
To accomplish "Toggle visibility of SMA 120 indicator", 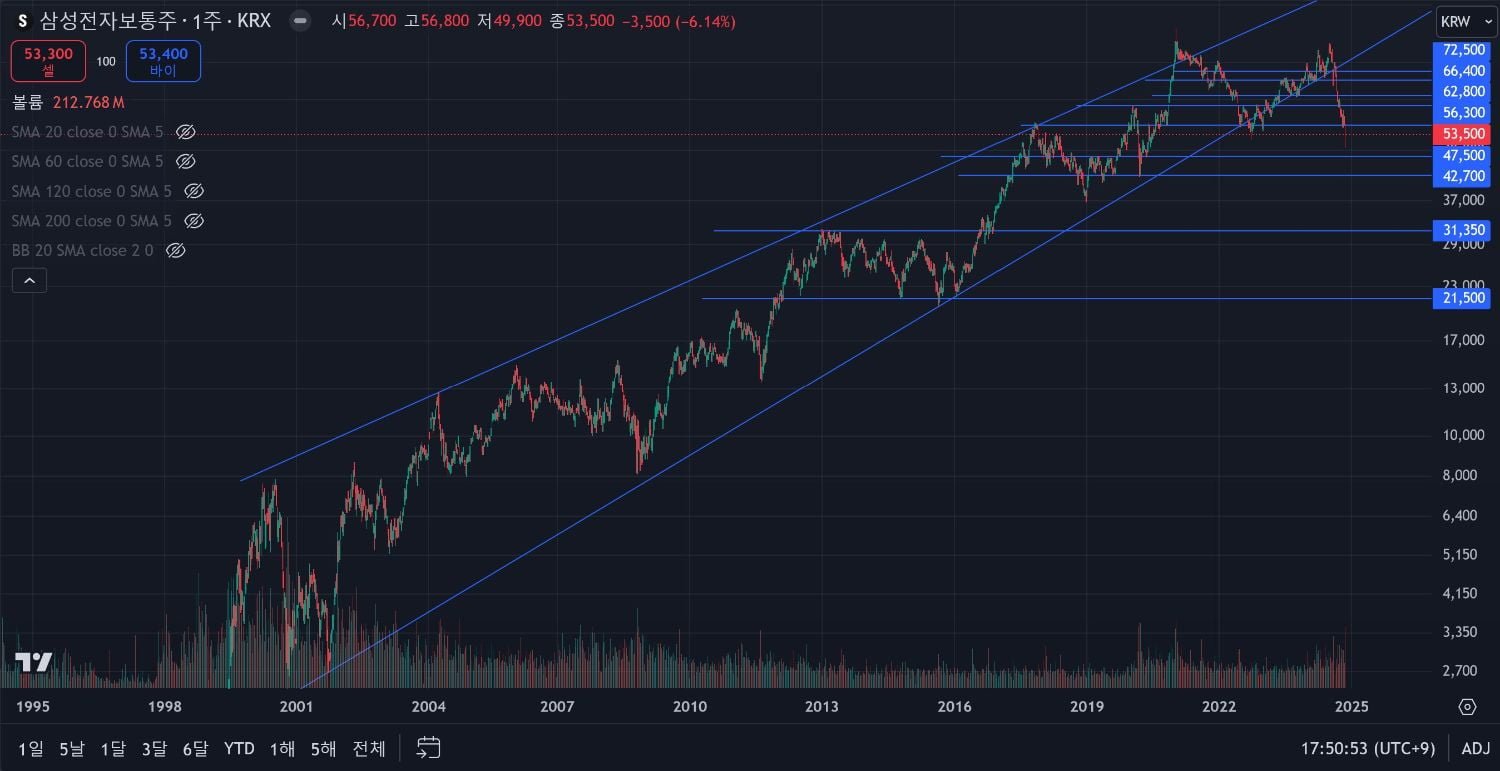I will pos(194,191).
